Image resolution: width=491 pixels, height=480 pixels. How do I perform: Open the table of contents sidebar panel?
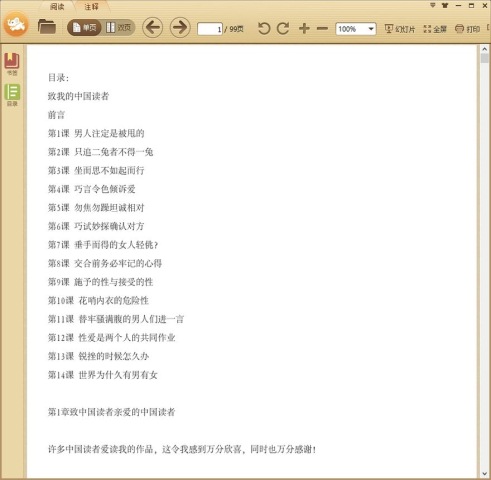point(12,95)
